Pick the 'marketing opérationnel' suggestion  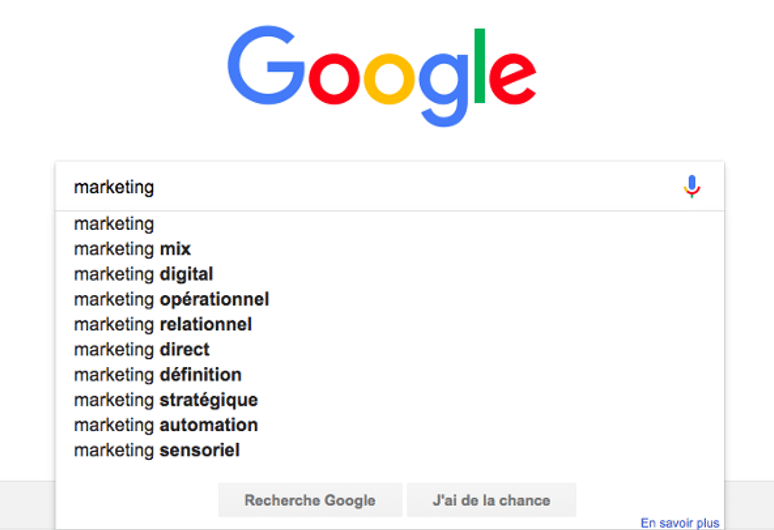pos(171,300)
